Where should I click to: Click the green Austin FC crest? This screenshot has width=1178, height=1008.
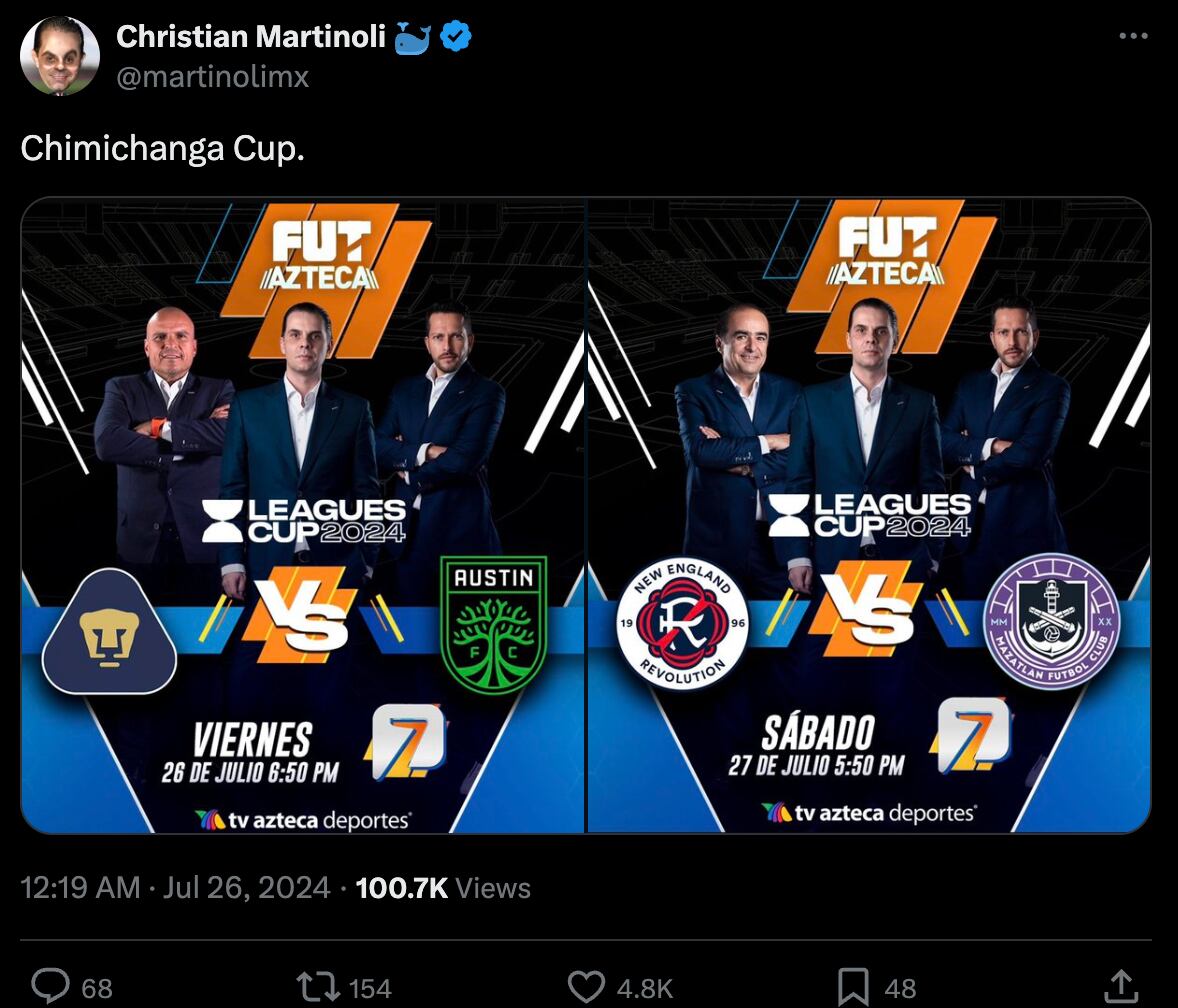494,627
